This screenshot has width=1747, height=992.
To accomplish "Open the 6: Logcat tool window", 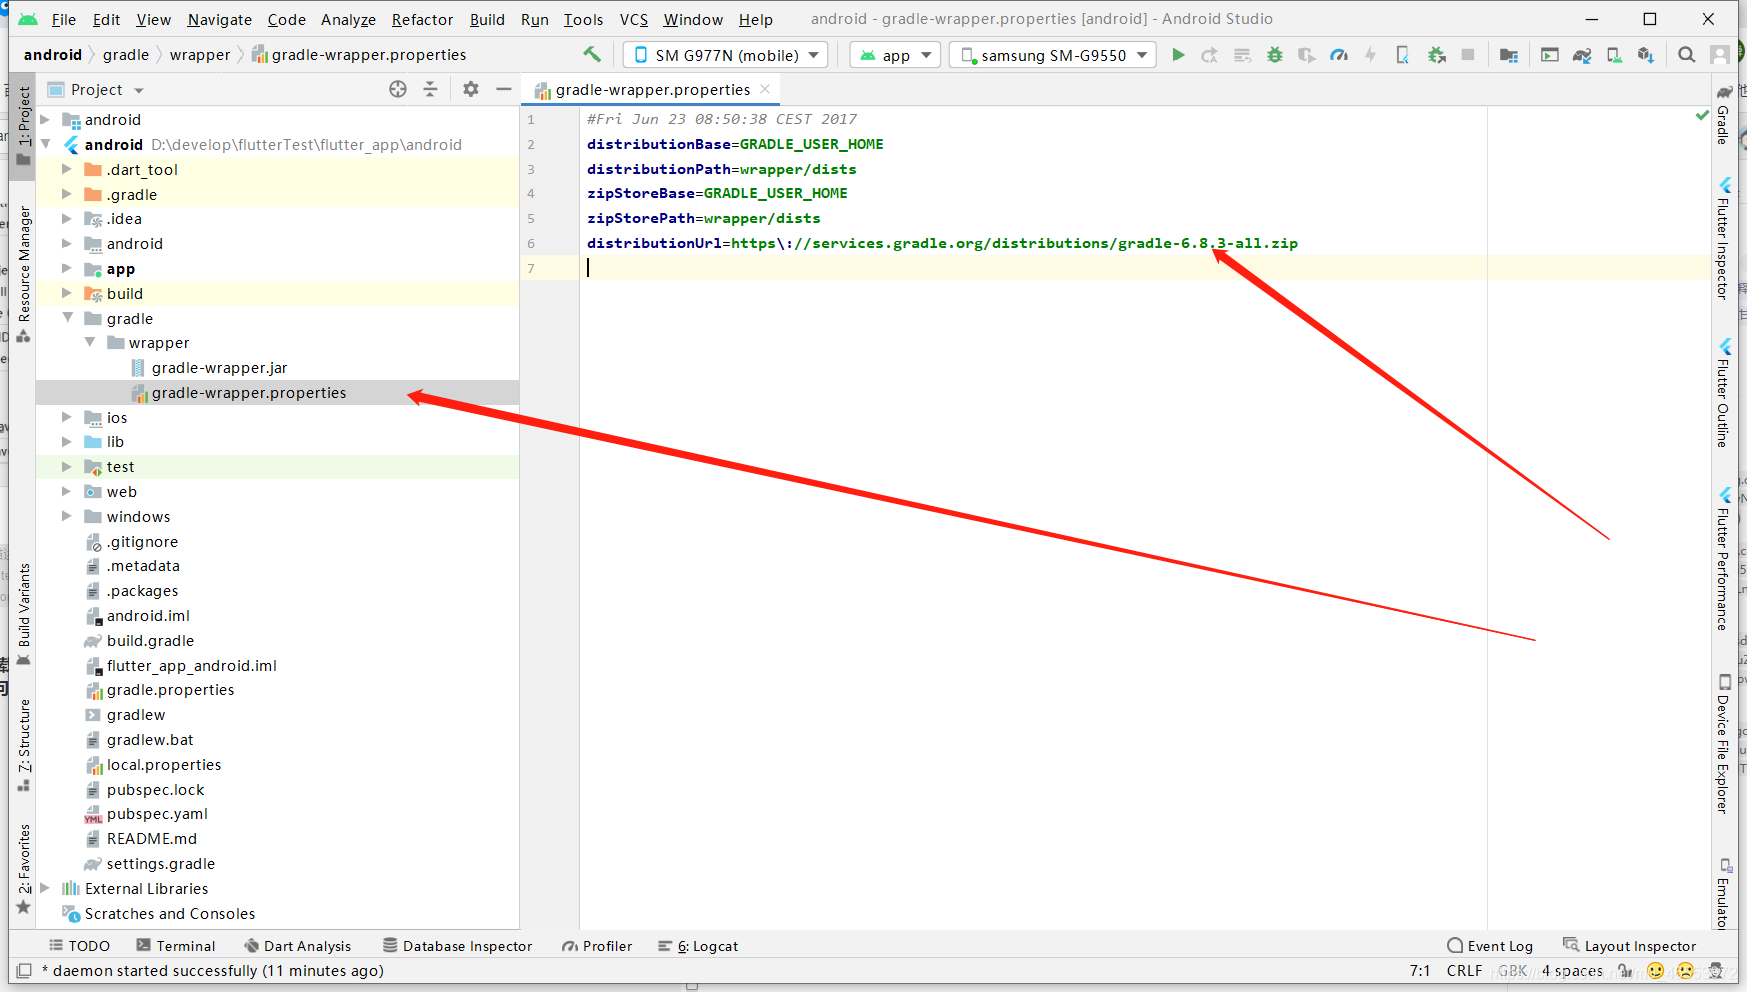I will coord(698,946).
